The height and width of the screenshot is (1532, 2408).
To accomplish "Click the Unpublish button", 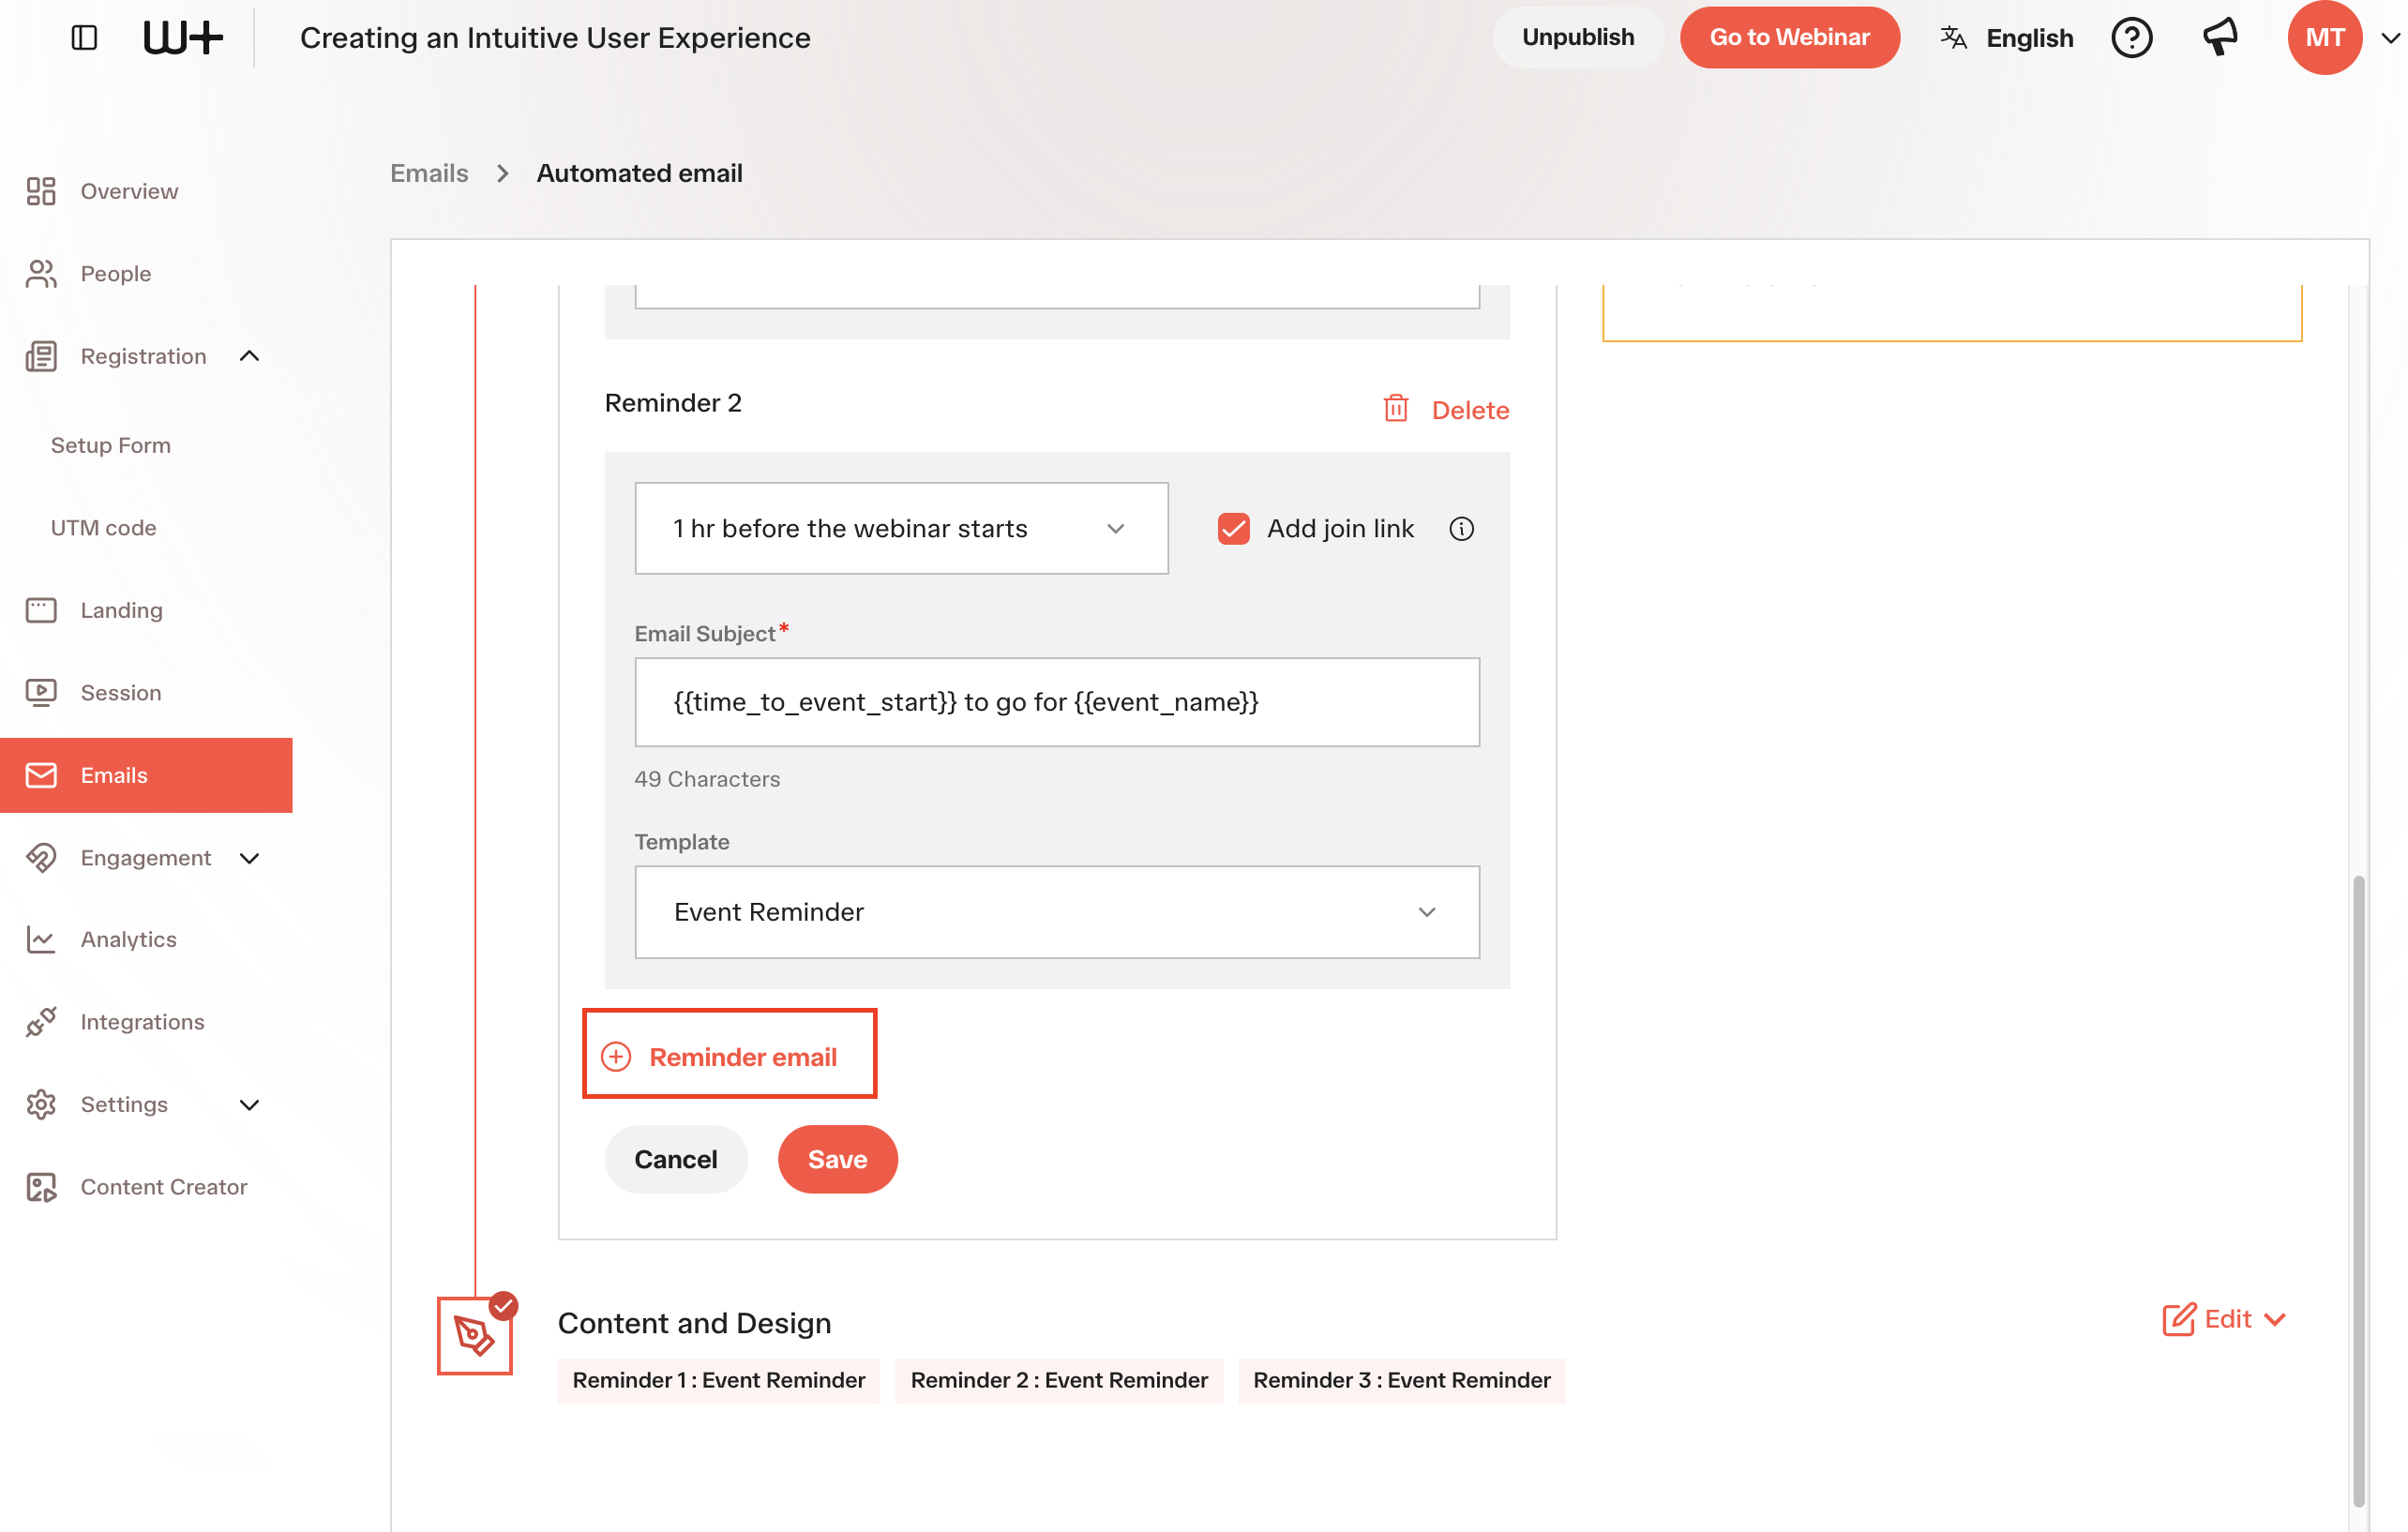I will click(x=1578, y=38).
